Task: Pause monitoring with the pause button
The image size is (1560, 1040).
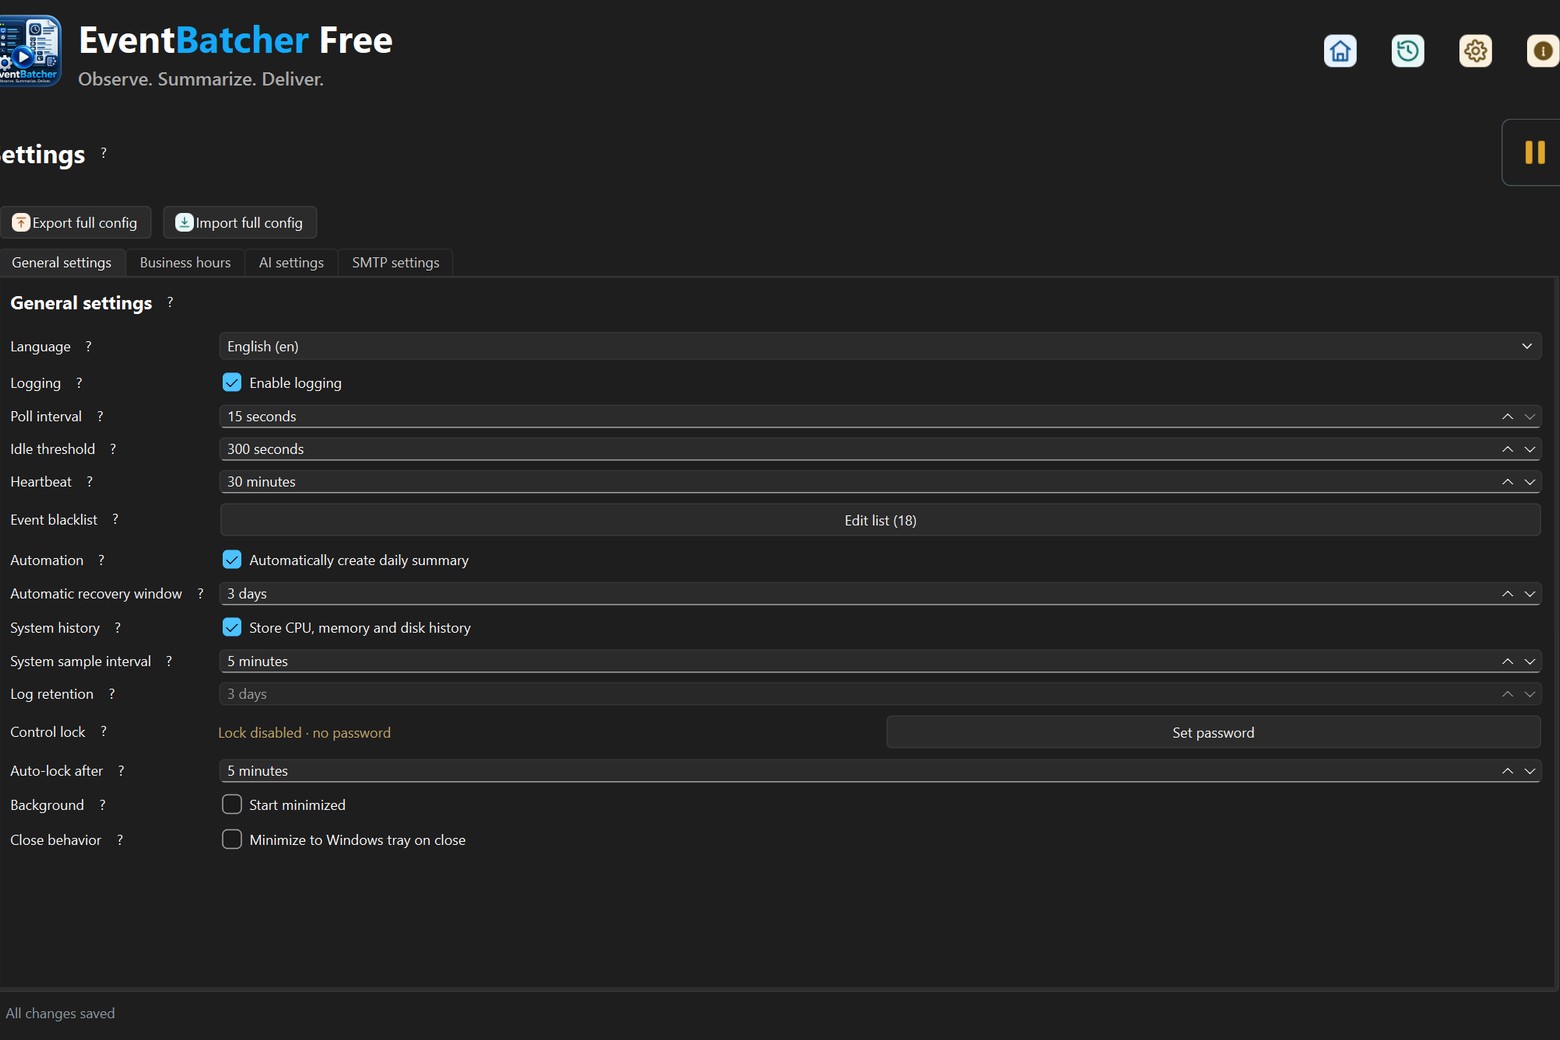Action: tap(1534, 152)
